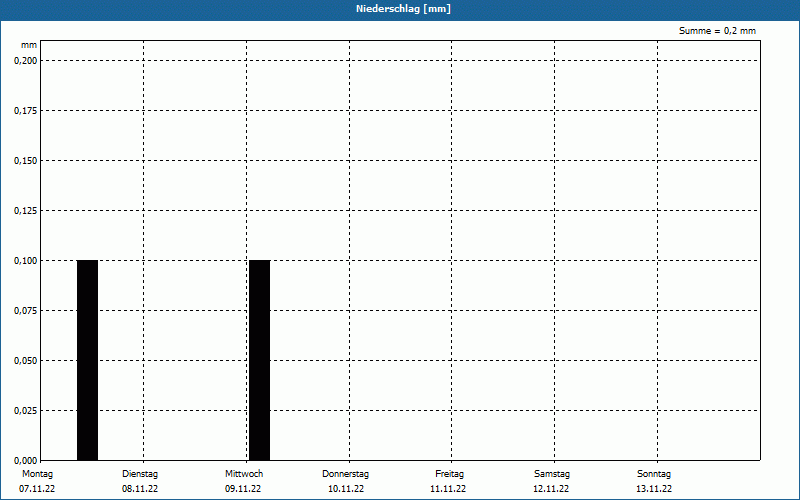Viewport: 800px width, 500px height.
Task: Click the Mittwoch day label
Action: pos(244,474)
